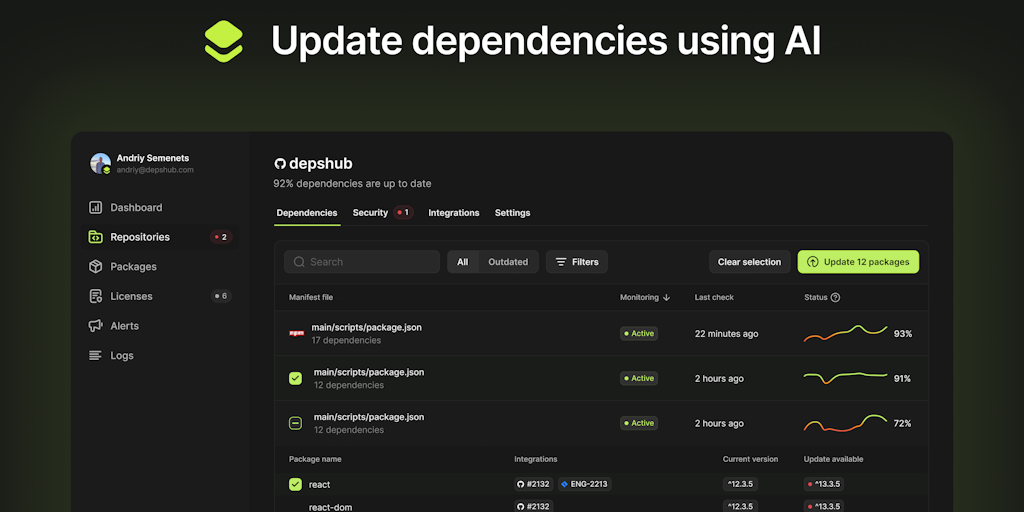Click the Licenses icon in sidebar
Image resolution: width=1024 pixels, height=512 pixels.
96,296
